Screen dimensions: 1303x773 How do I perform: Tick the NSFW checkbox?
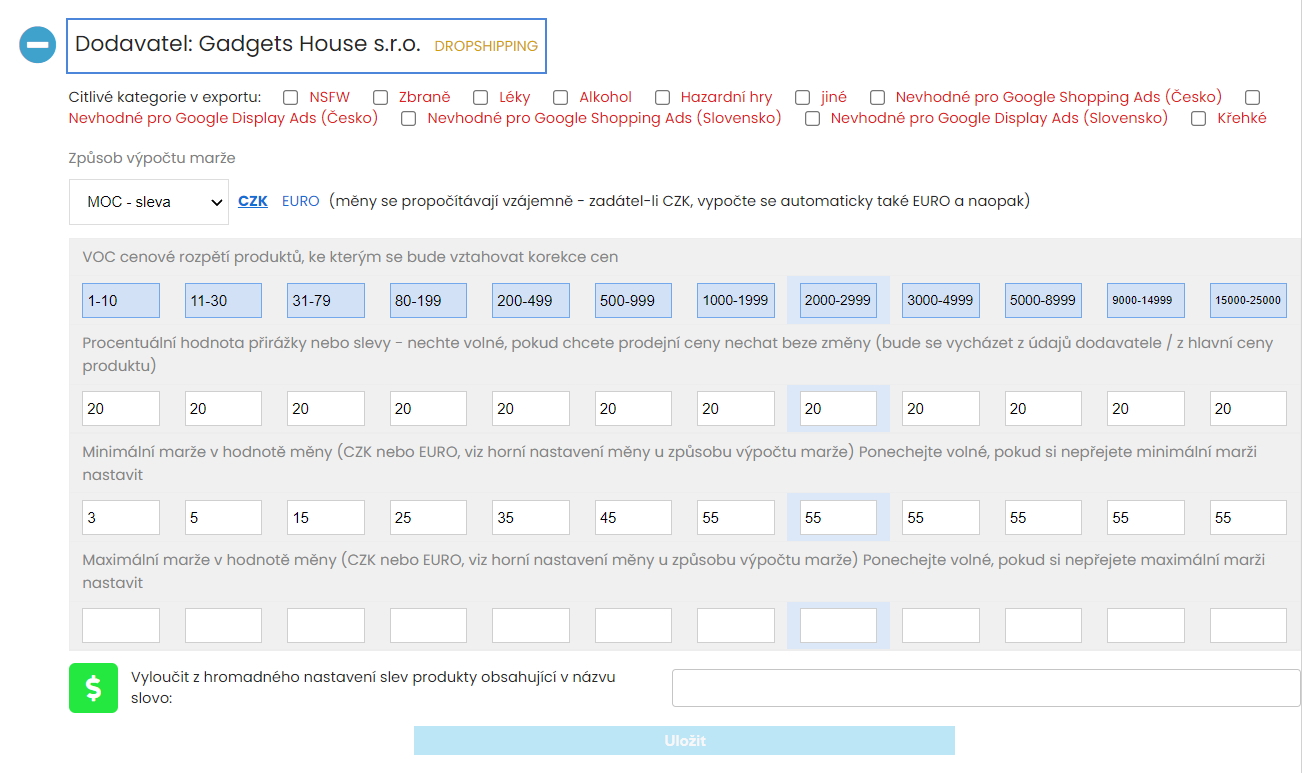pos(290,97)
